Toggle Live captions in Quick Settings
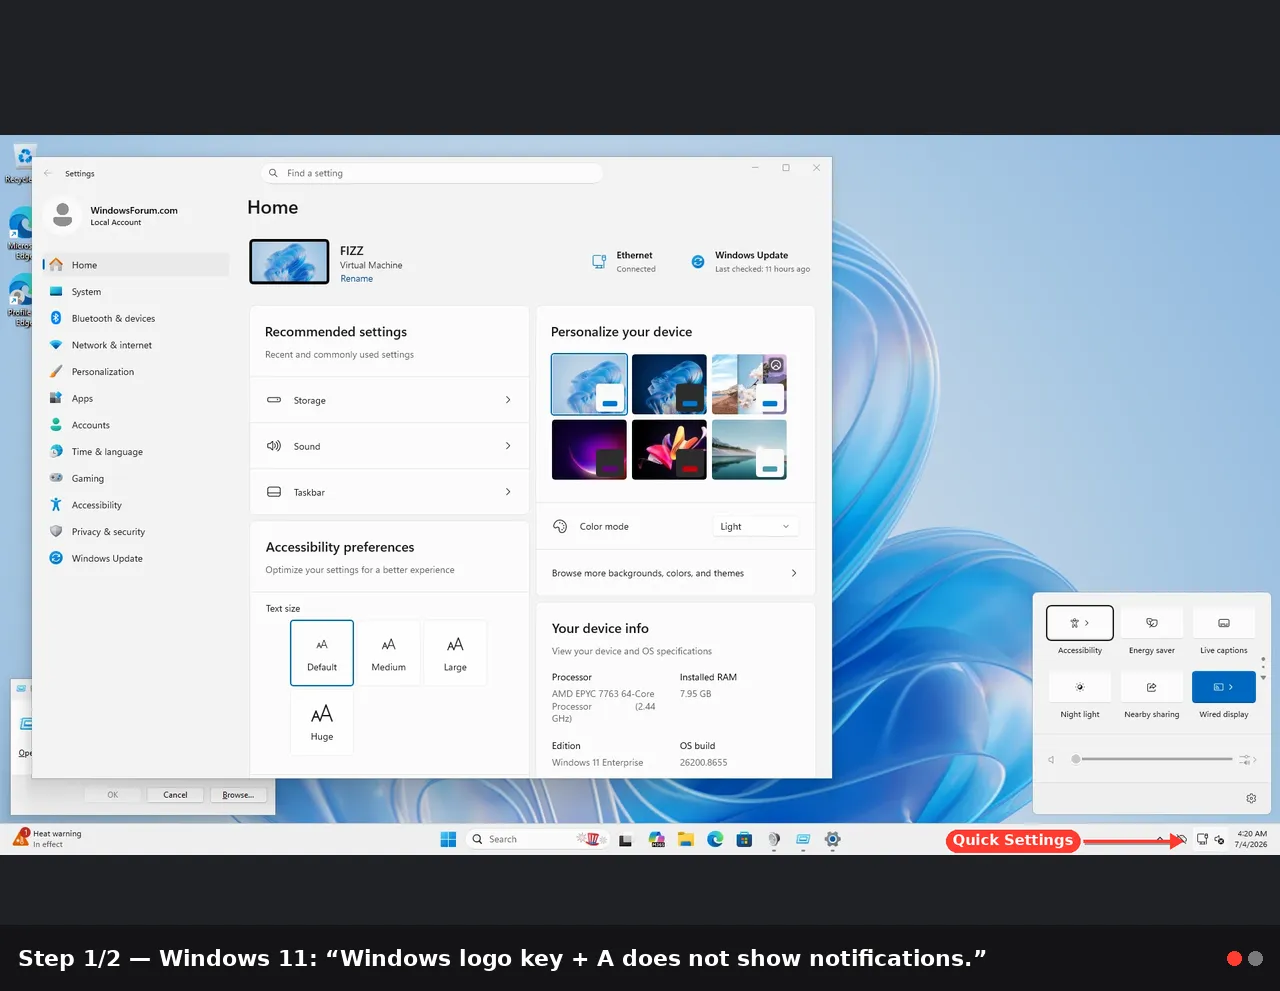1280x991 pixels. pos(1224,623)
